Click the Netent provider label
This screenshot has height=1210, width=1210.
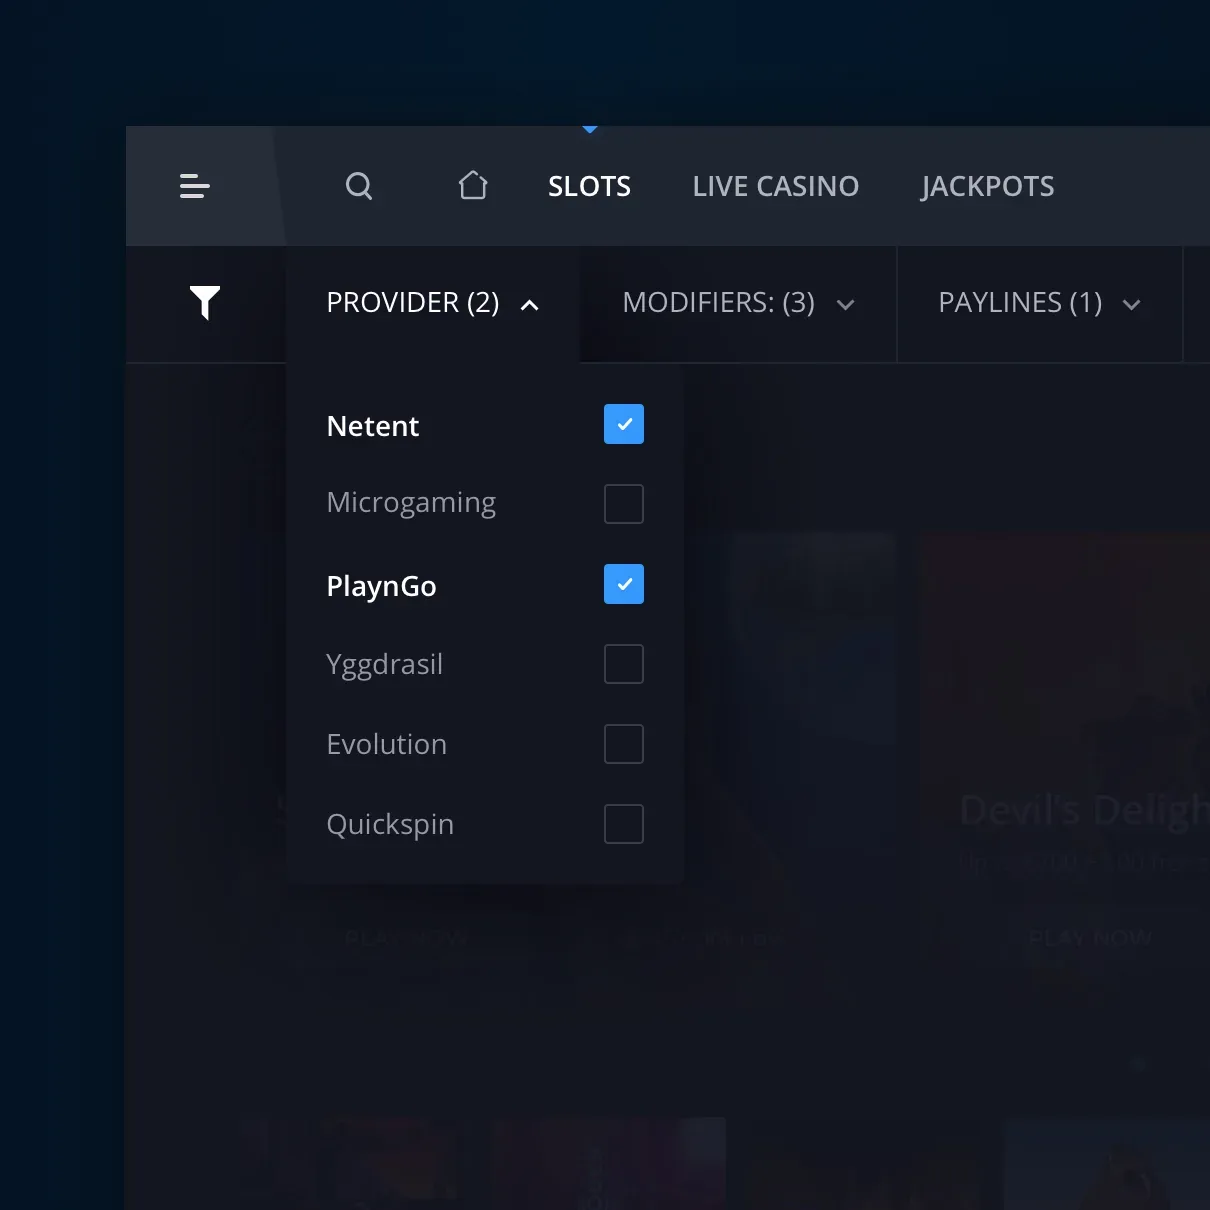[x=373, y=426]
